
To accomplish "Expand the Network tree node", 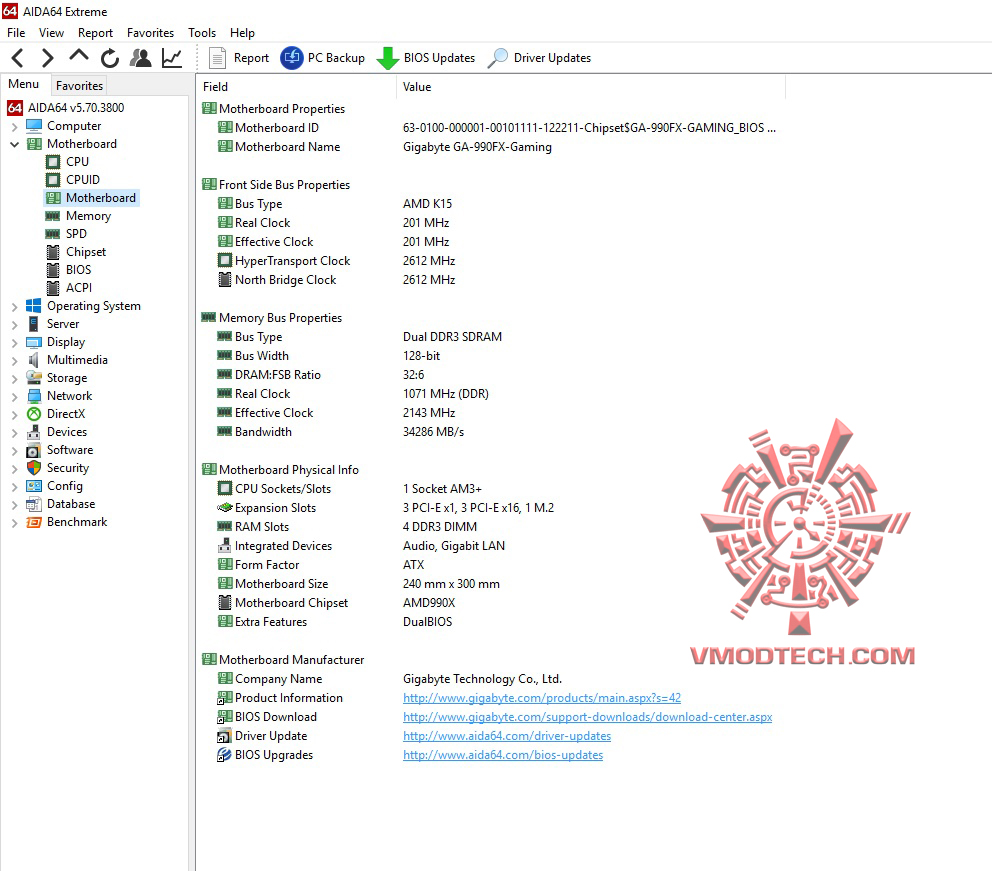I will click(15, 397).
